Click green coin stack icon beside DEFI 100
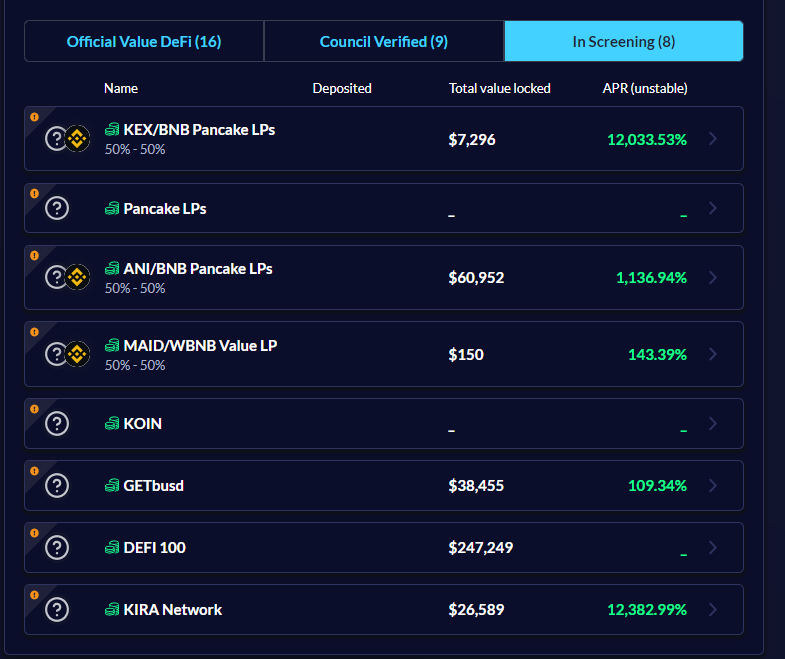This screenshot has width=785, height=659. tap(112, 548)
